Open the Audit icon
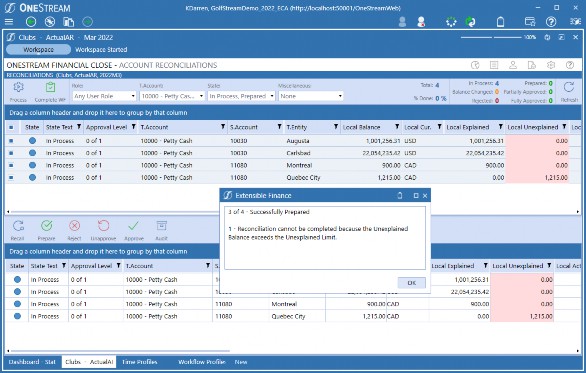The image size is (586, 373). (161, 226)
